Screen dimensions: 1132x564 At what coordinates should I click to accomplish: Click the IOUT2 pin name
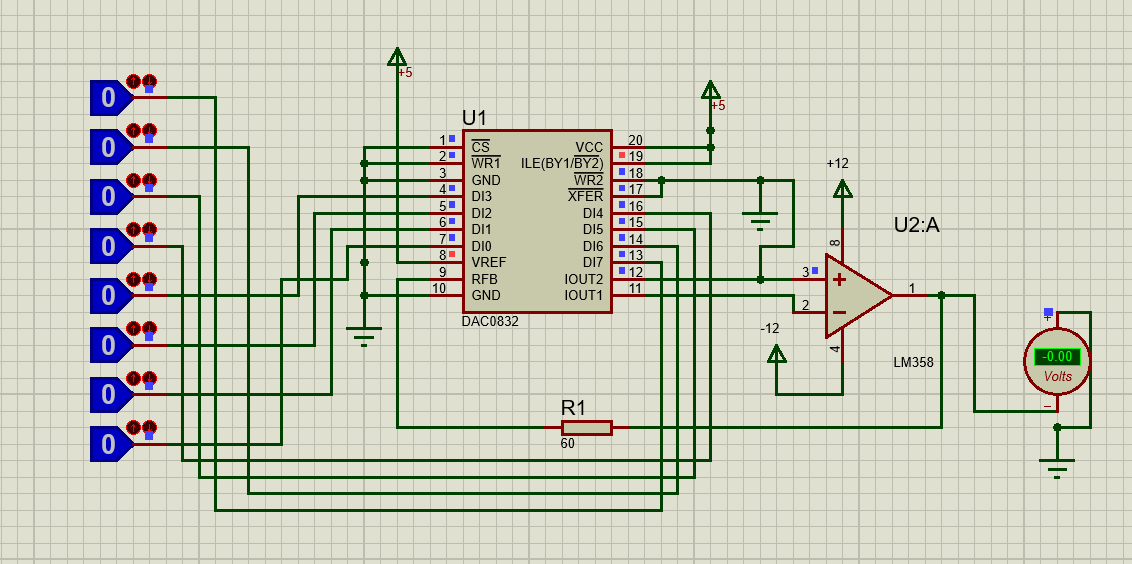(583, 279)
